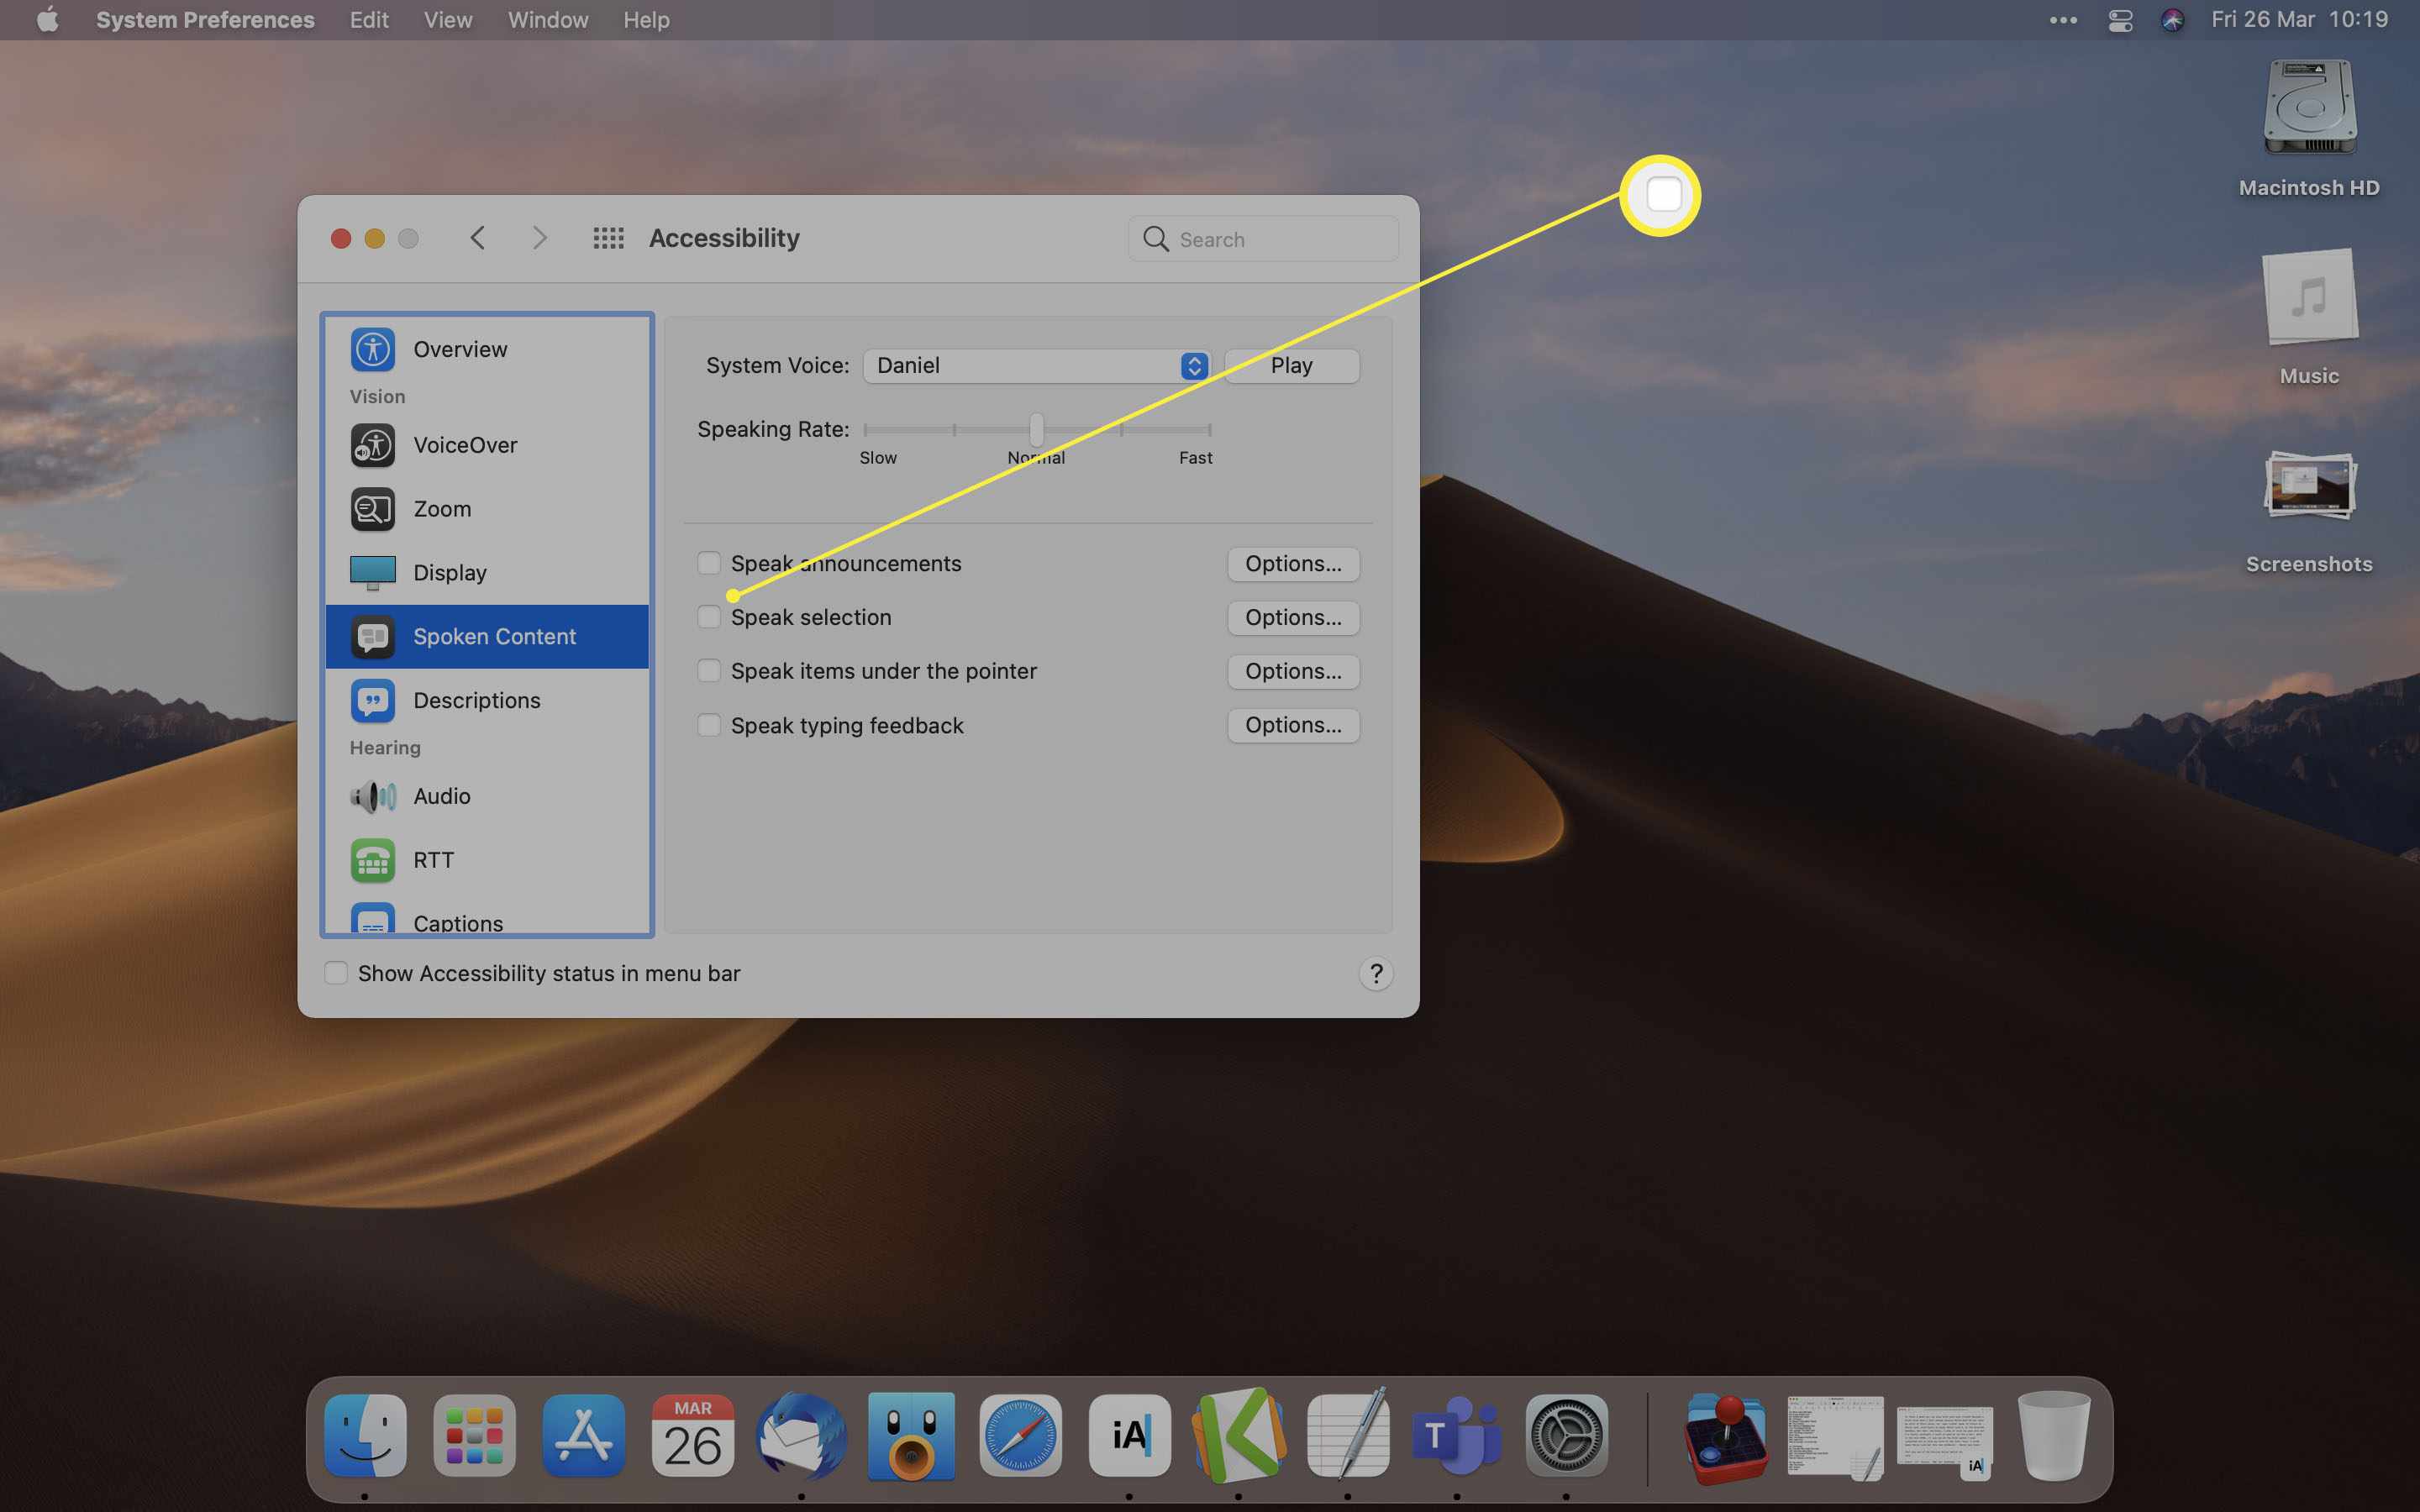Toggle Show Accessibility status in menu bar

point(338,972)
